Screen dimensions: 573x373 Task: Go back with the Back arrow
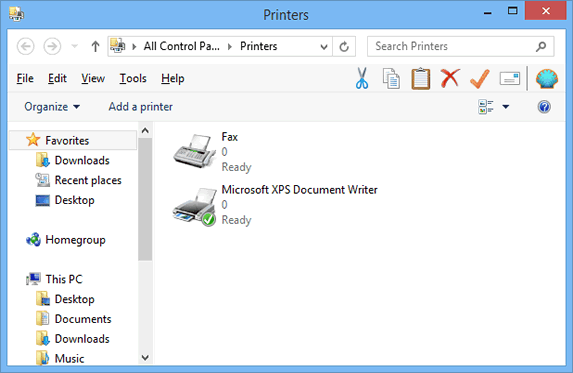[x=26, y=46]
